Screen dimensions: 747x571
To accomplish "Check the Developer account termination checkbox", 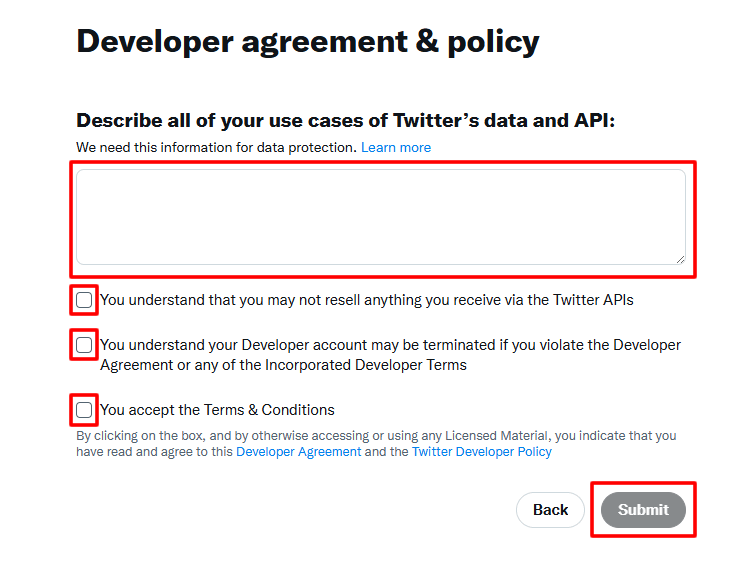I will (x=84, y=344).
